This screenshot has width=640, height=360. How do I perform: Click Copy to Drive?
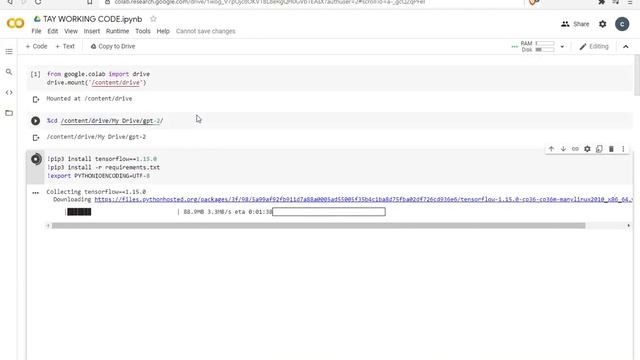pyautogui.click(x=113, y=46)
